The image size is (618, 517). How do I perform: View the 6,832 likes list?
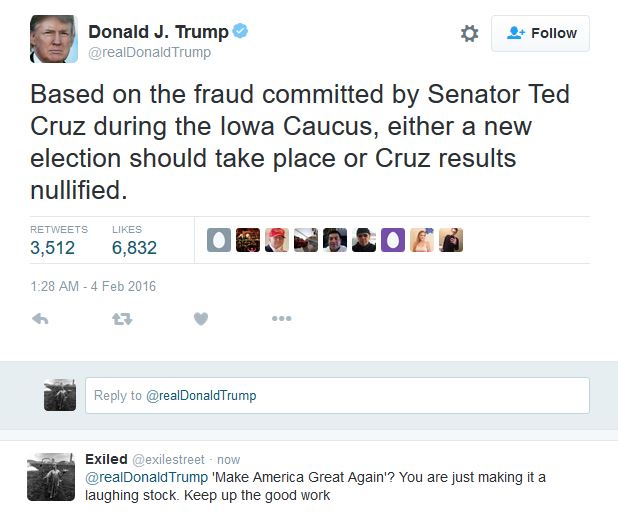[134, 247]
